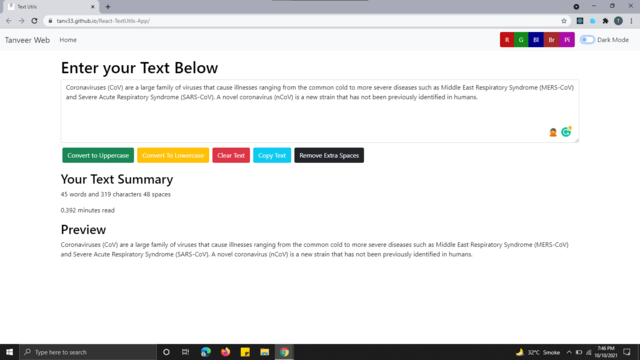Click the Grammarly icon in textarea
Image resolution: width=640 pixels, height=360 pixels.
(x=566, y=131)
